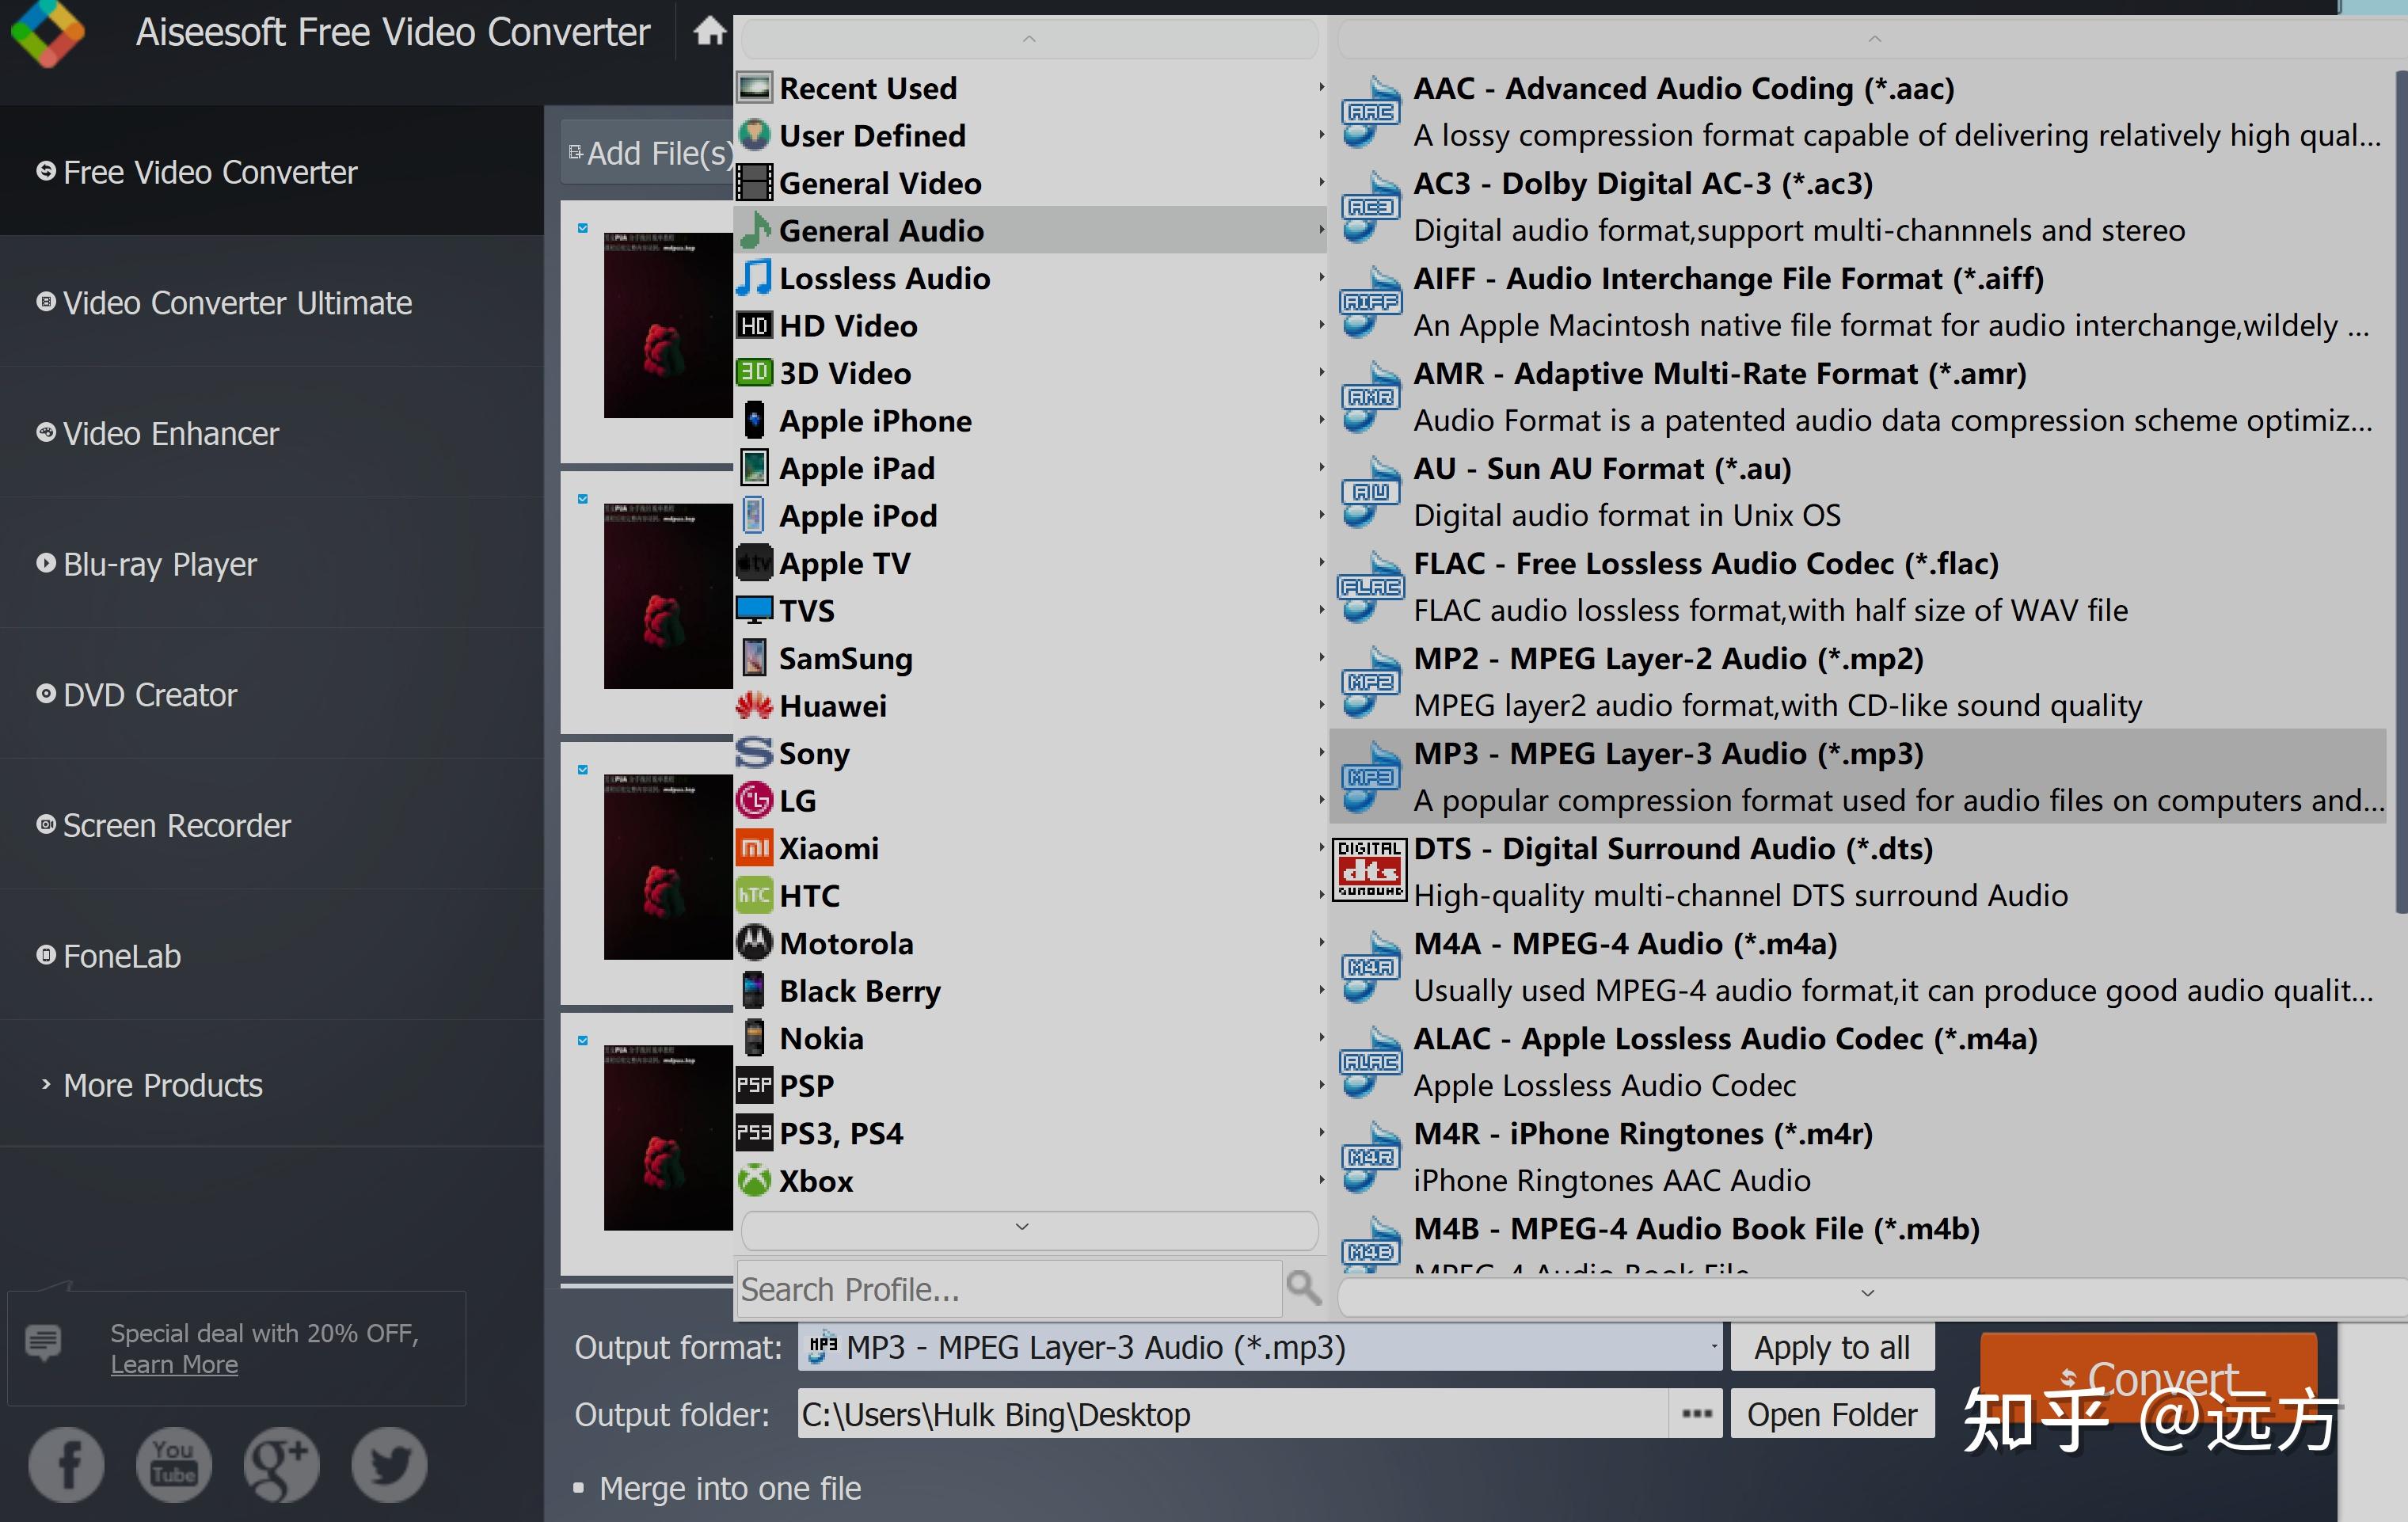This screenshot has width=2408, height=1522.
Task: Select PS3, PS4 category
Action: (x=1030, y=1133)
